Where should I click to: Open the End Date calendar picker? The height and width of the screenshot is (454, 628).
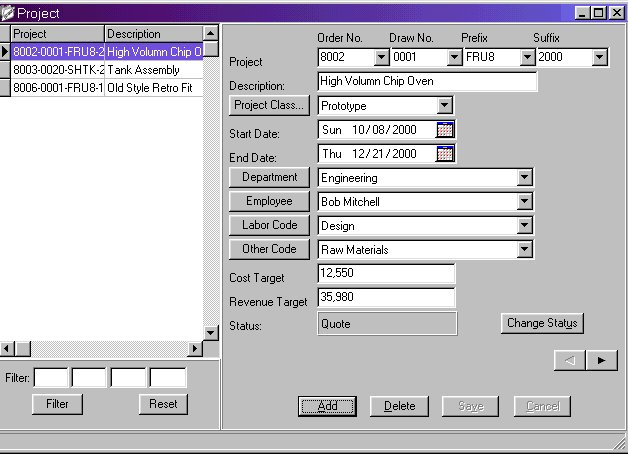pos(445,154)
